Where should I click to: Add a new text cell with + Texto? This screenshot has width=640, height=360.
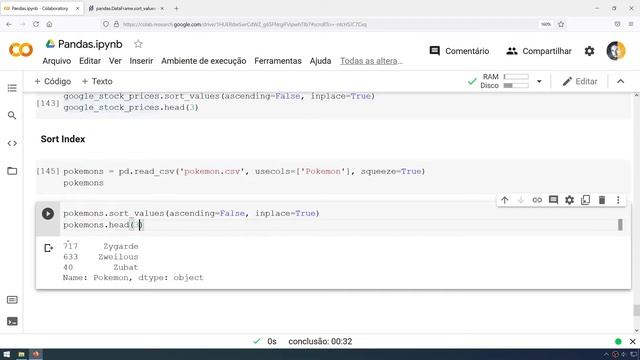click(x=97, y=81)
